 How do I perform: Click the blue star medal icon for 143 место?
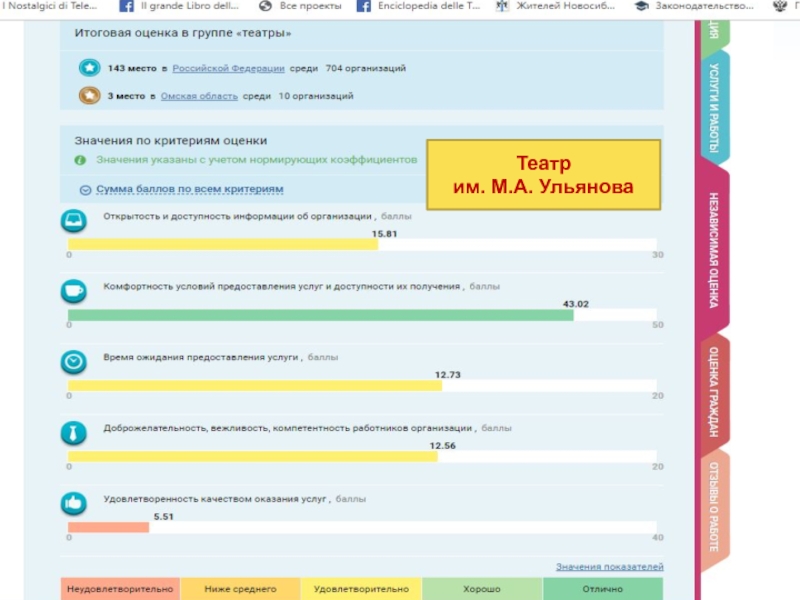[x=89, y=68]
